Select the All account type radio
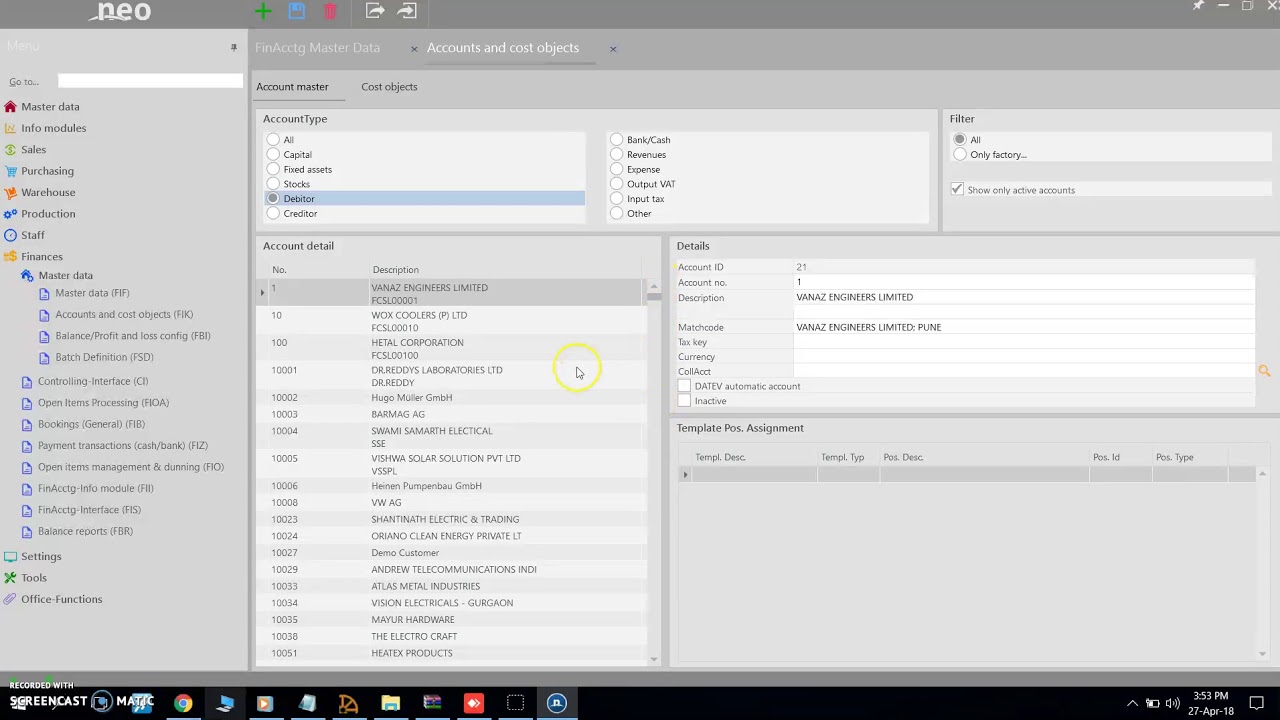 [x=273, y=140]
